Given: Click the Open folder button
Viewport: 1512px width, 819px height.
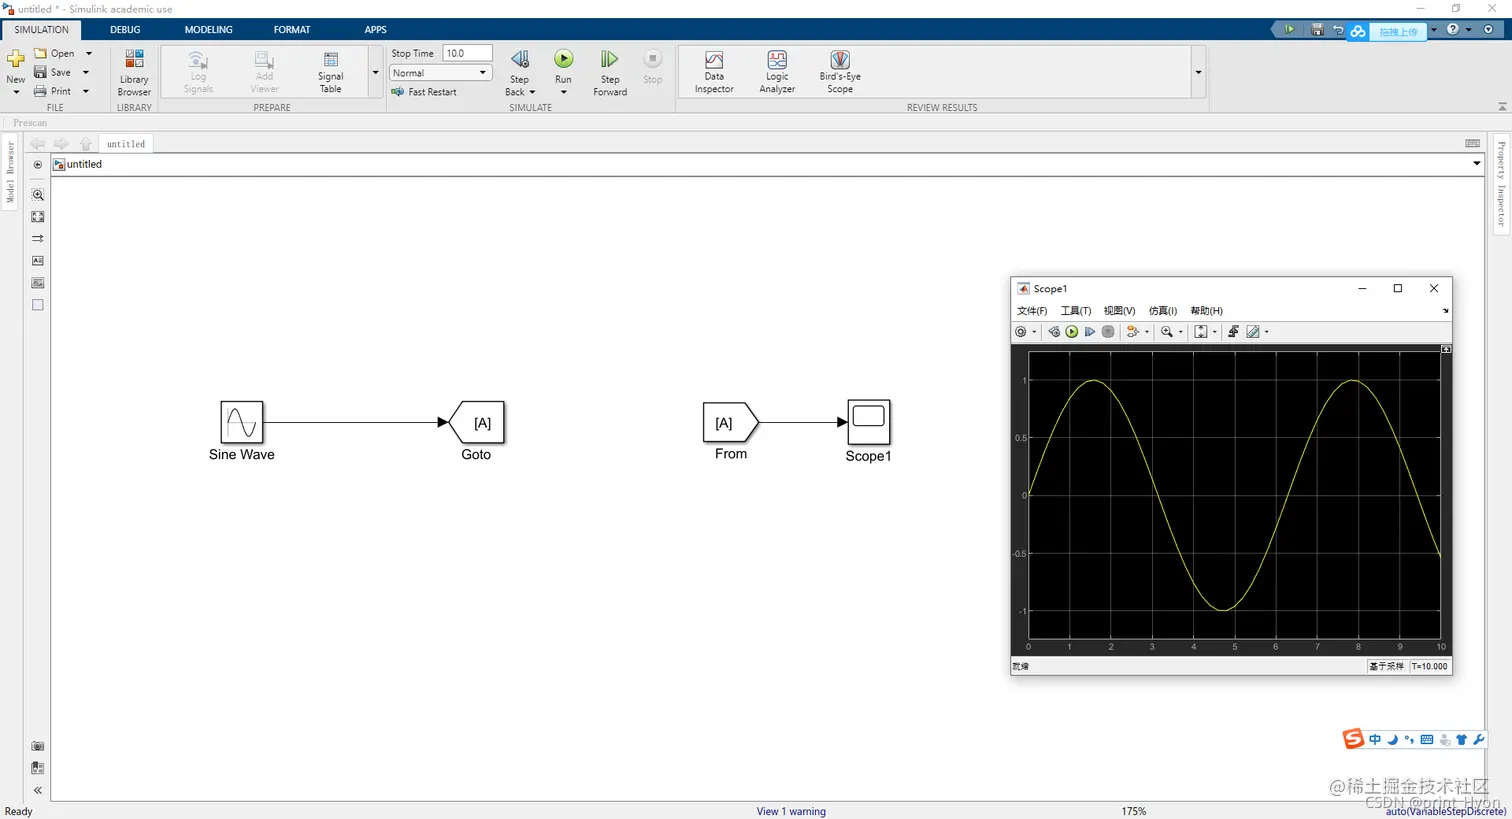Looking at the screenshot, I should click(x=54, y=53).
